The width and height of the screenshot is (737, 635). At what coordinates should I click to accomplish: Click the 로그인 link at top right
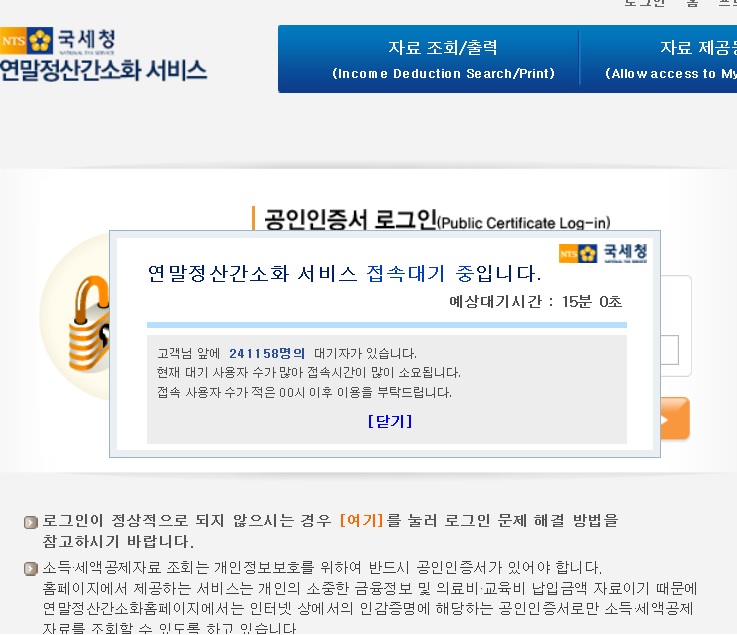click(644, 3)
